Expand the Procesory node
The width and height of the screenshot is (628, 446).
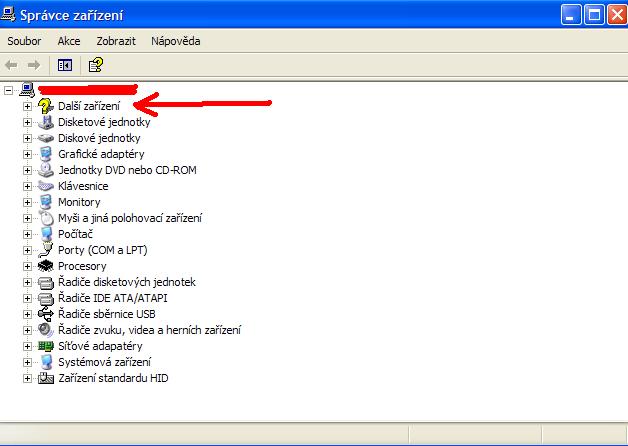click(27, 267)
